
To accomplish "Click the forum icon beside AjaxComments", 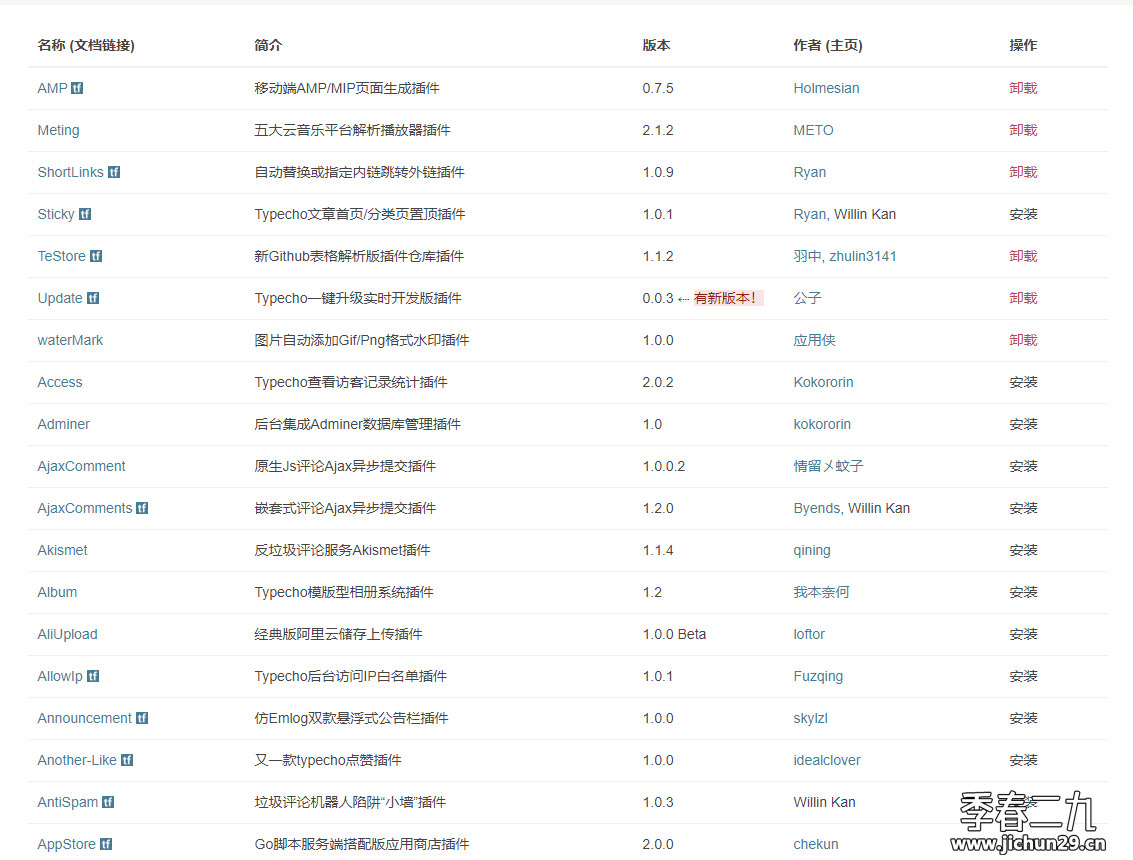I will click(x=142, y=508).
